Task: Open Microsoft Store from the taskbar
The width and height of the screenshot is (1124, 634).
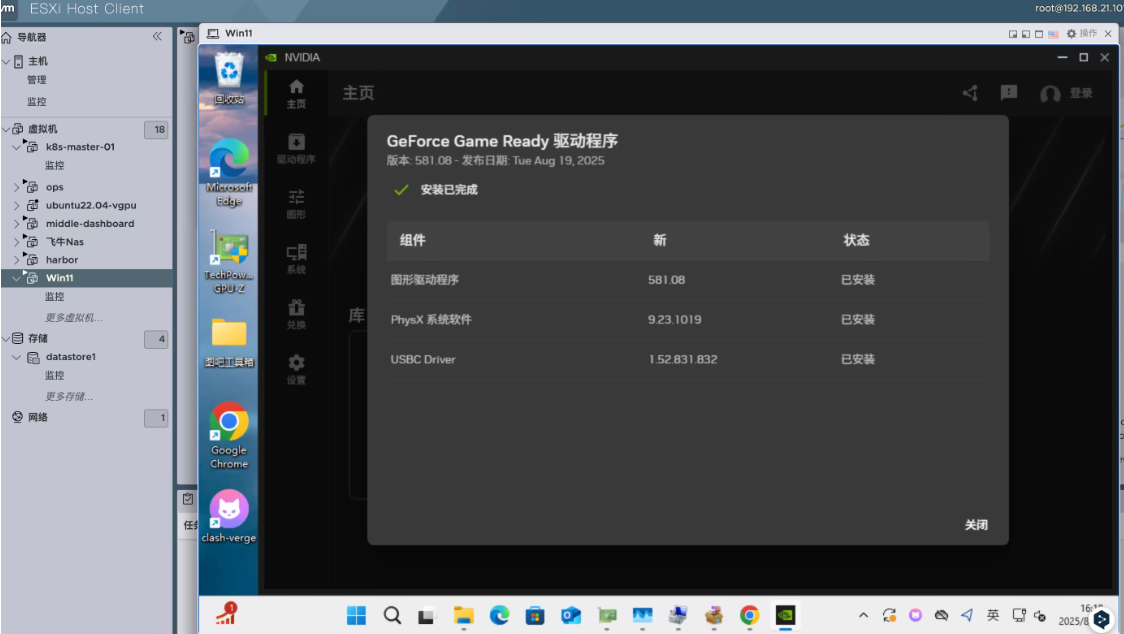Action: pyautogui.click(x=535, y=615)
